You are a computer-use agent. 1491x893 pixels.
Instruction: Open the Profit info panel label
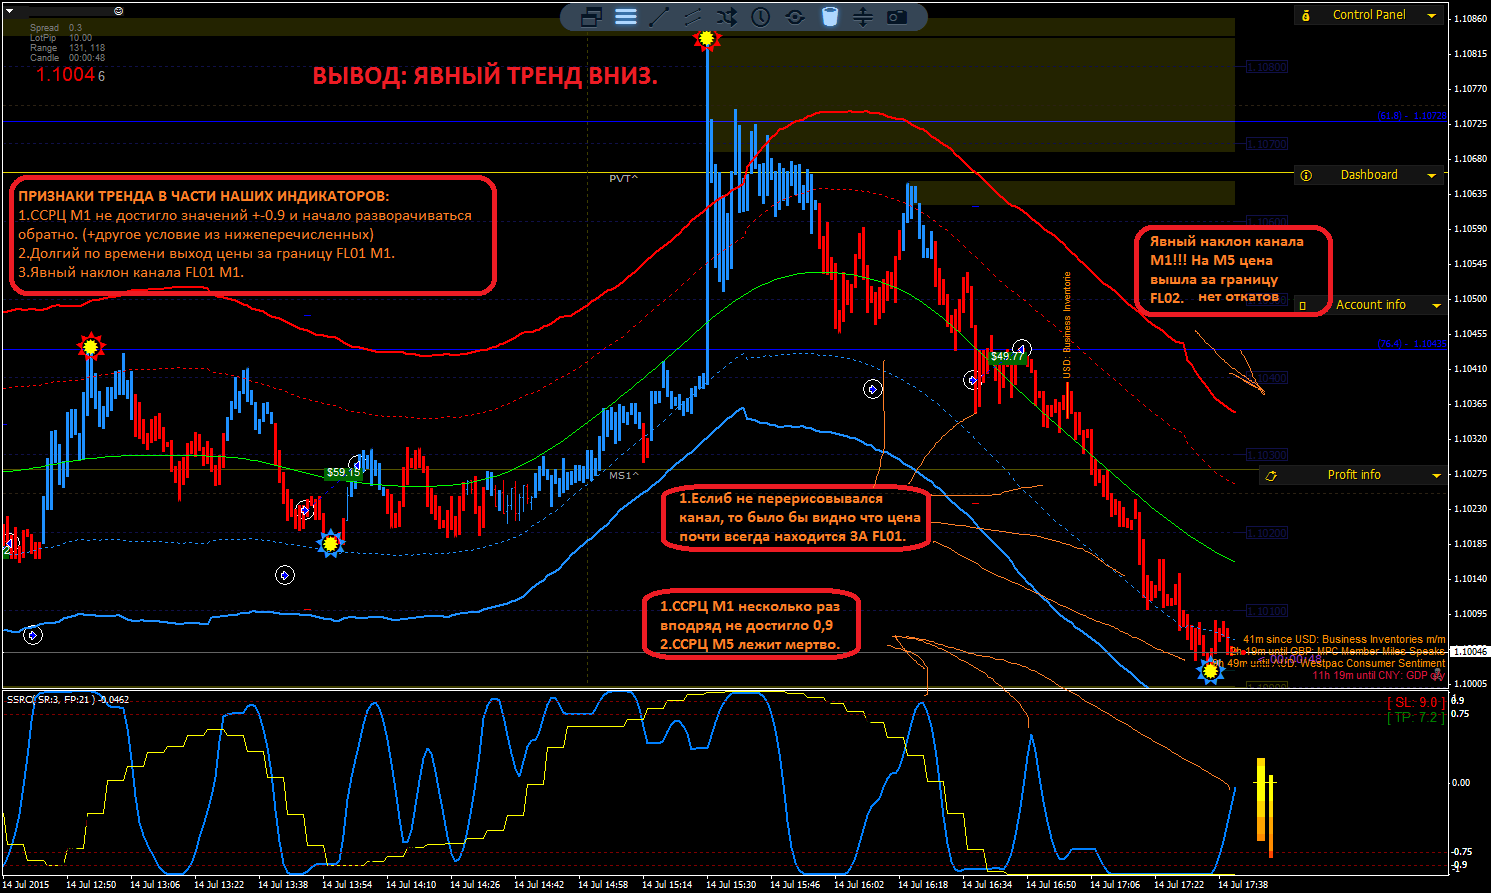point(1354,475)
